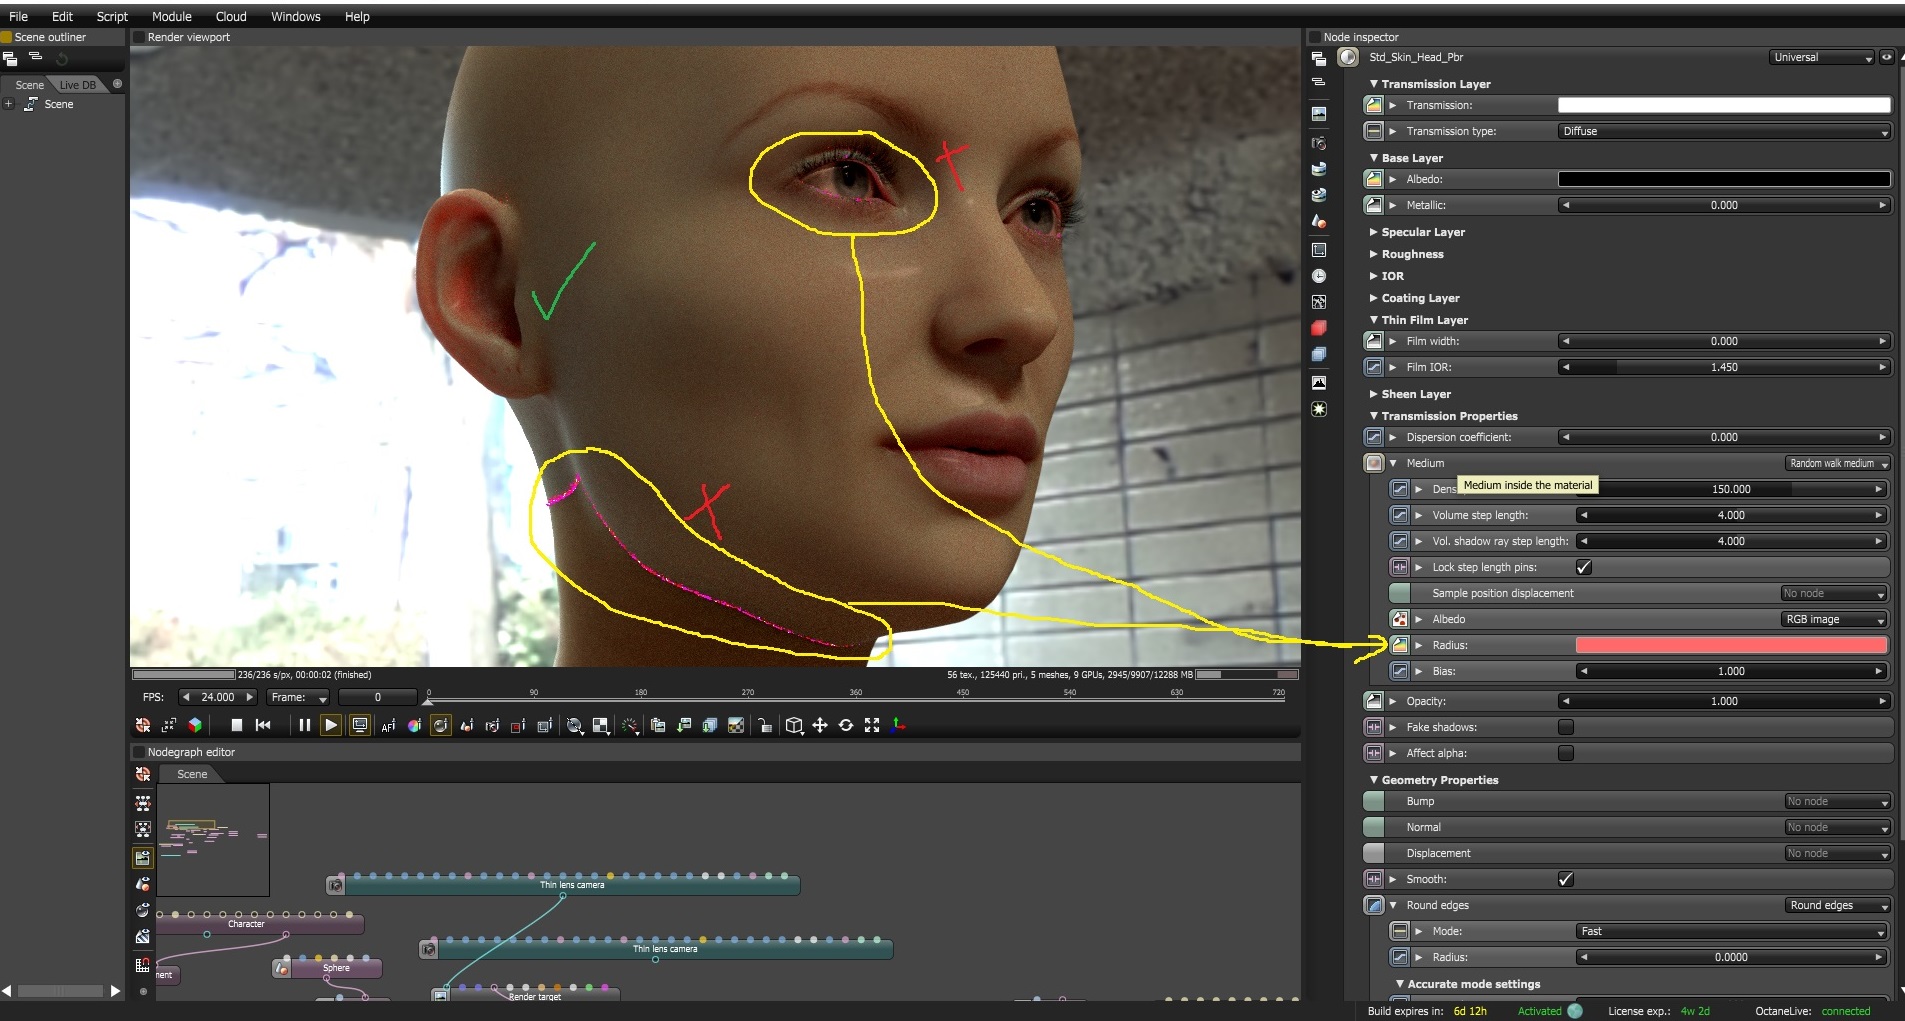Open the Transmission type Diffuse dropdown
Screen dimensions: 1905x1021
[1724, 131]
